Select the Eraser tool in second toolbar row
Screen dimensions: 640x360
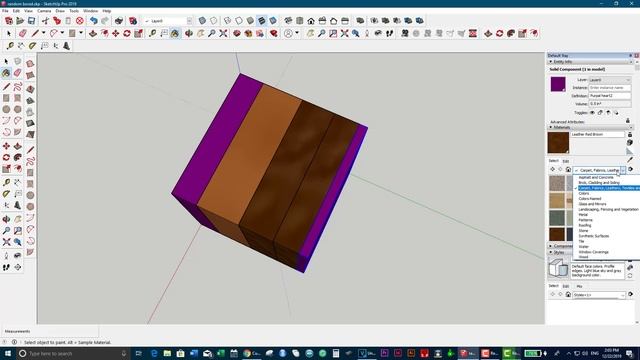point(22,33)
